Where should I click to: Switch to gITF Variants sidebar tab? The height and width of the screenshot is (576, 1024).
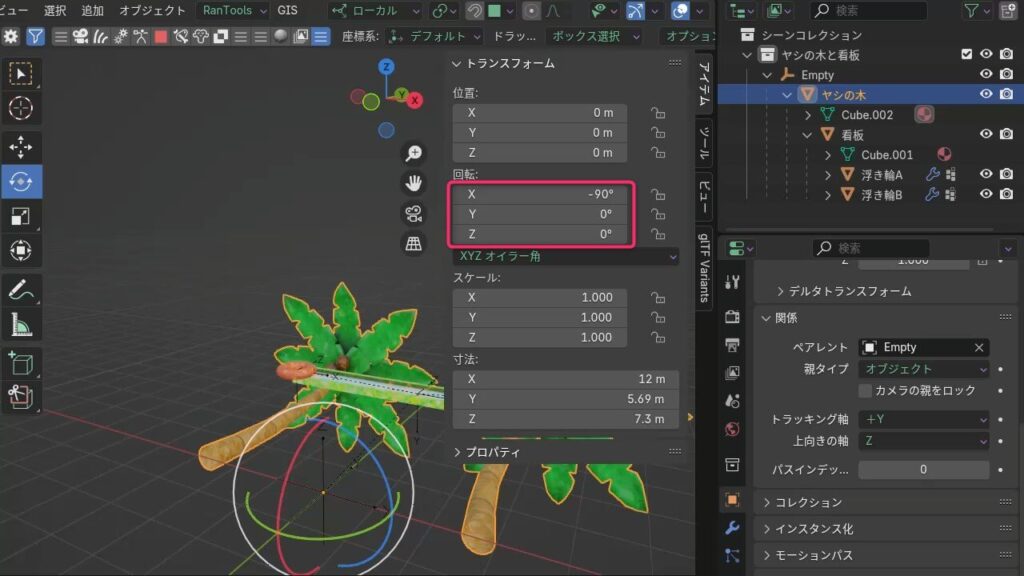[704, 268]
